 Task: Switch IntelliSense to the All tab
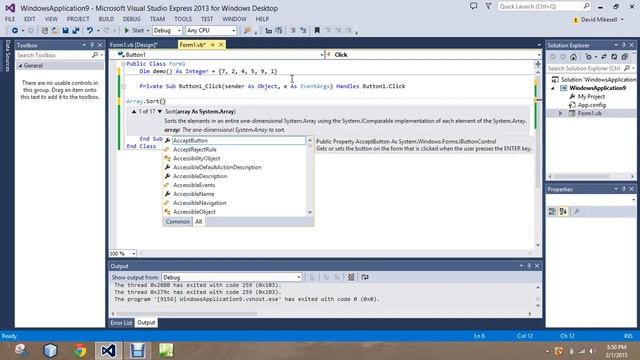point(198,222)
